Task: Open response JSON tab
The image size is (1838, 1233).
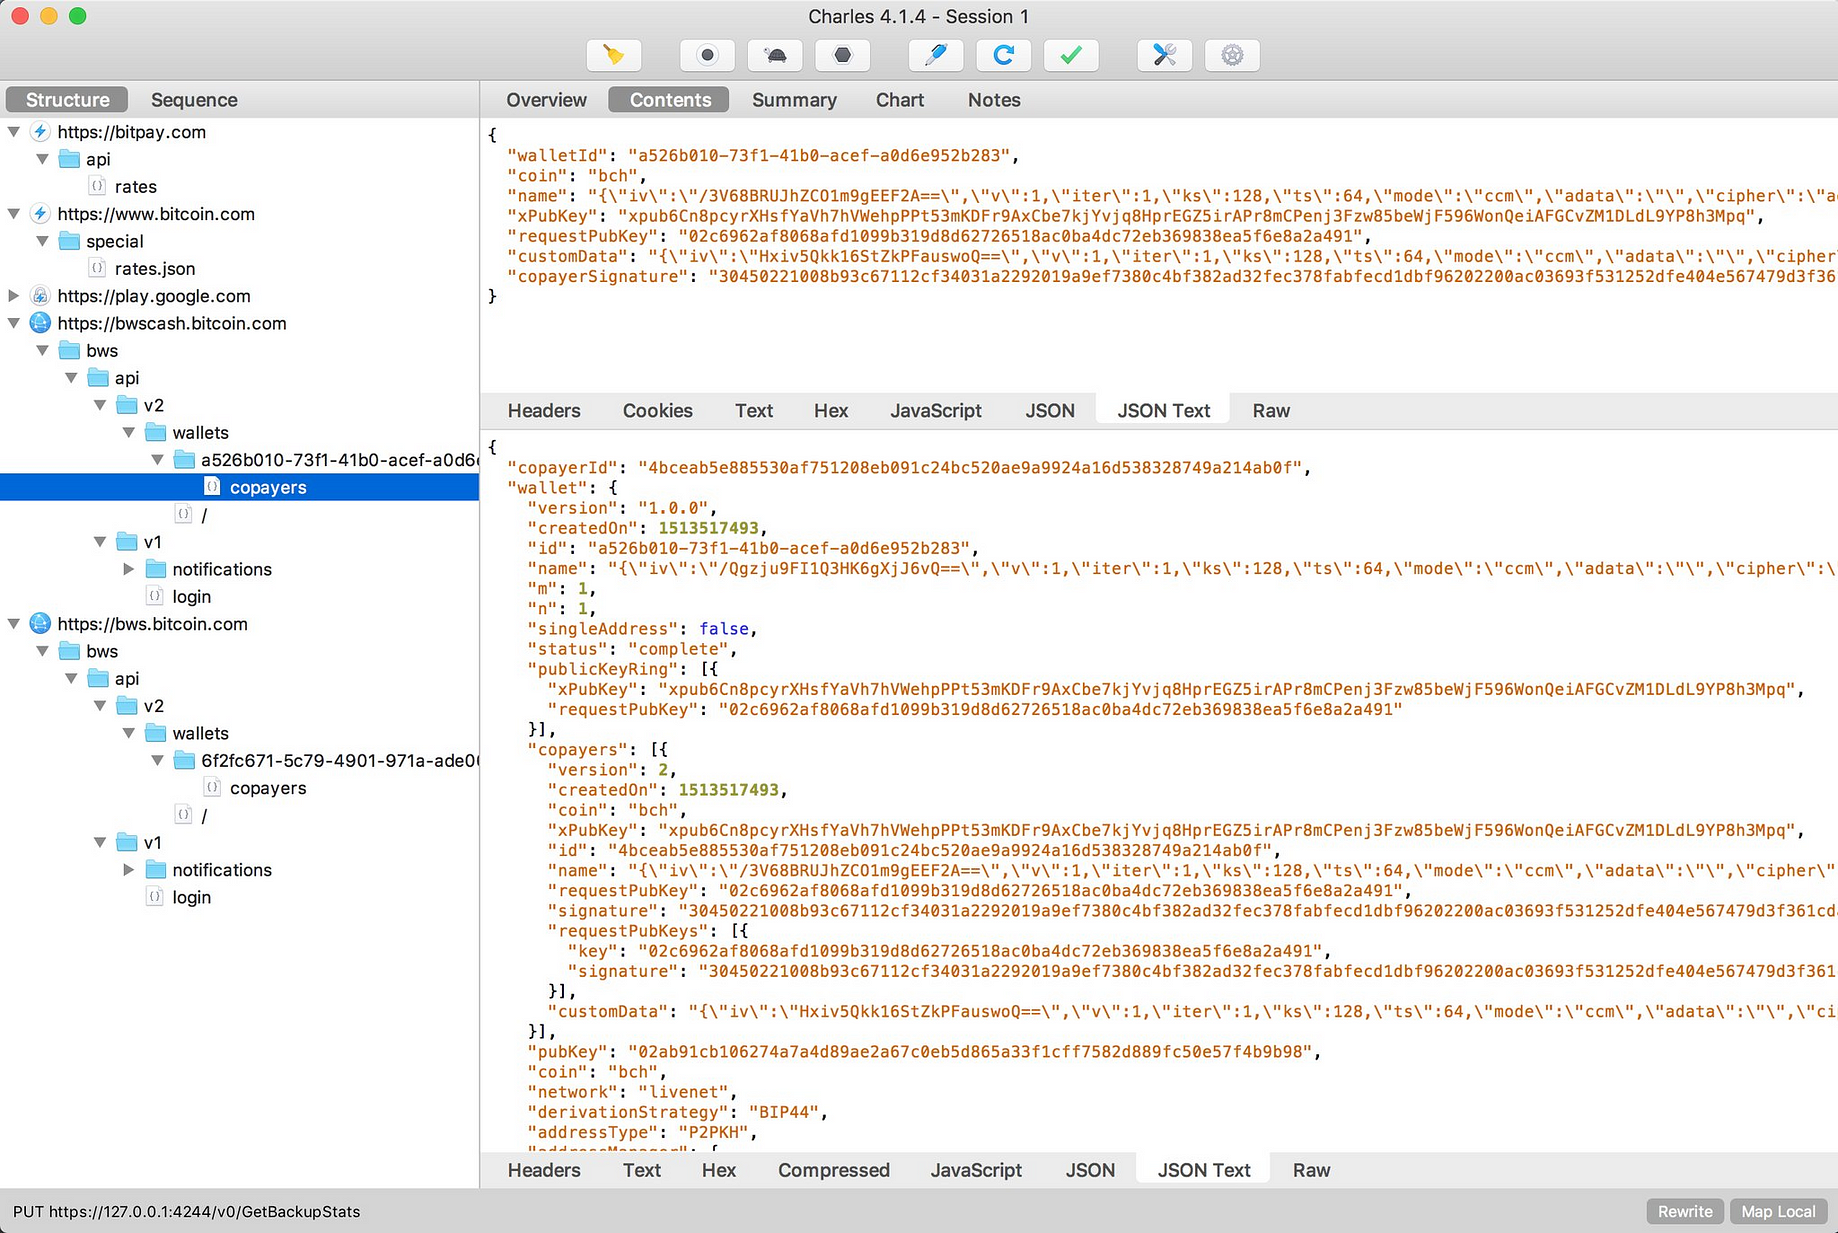Action: [1090, 1170]
